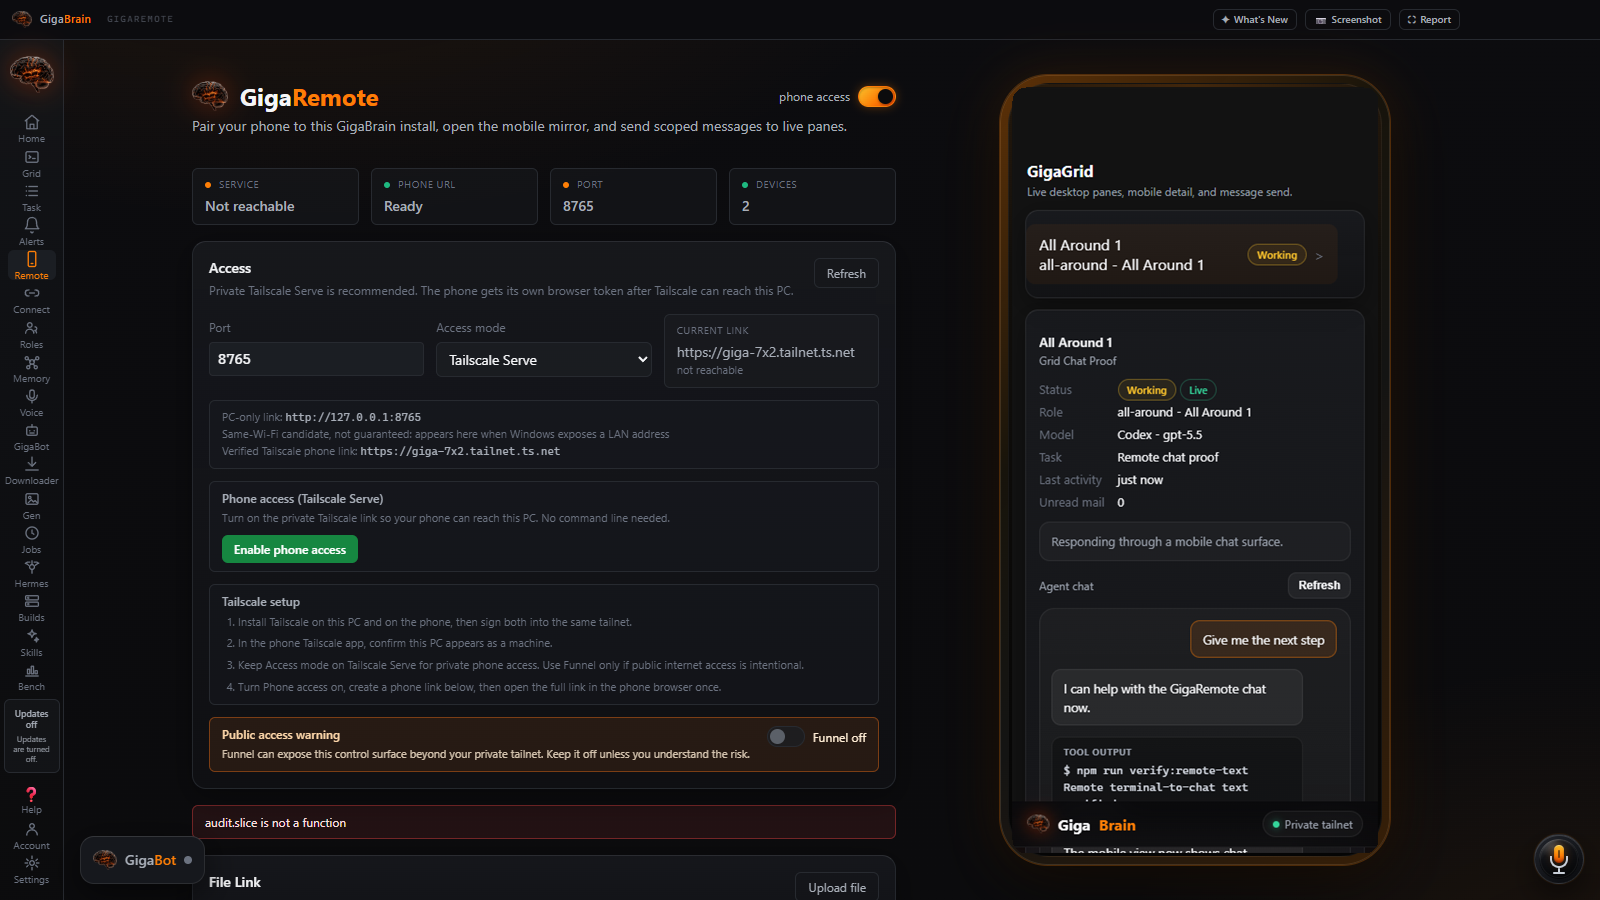Image resolution: width=1600 pixels, height=900 pixels.
Task: Click Upload file button
Action: [x=837, y=887]
